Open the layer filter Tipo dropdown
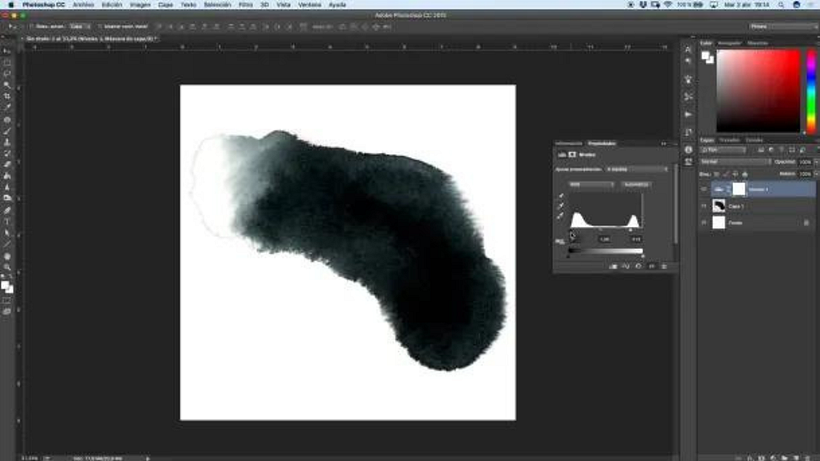Image resolution: width=820 pixels, height=461 pixels. (x=723, y=150)
